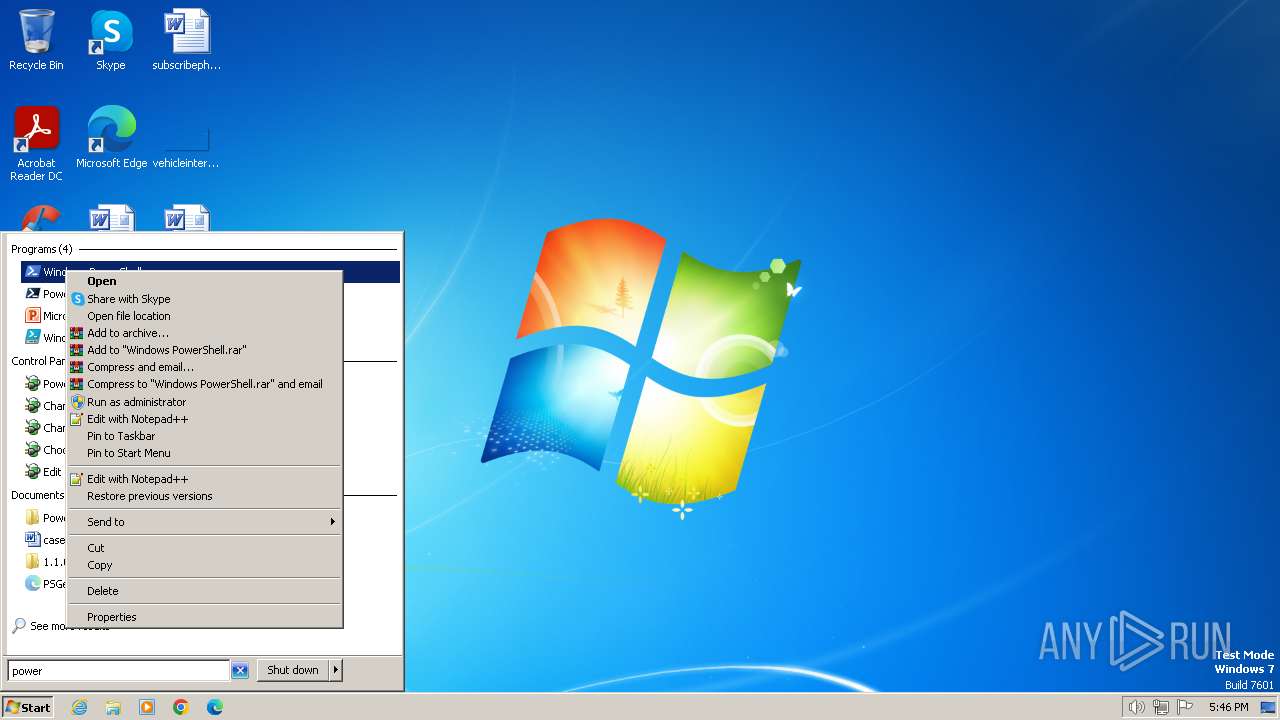Select the Microsoft Edge desktop shortcut
The image size is (1280, 720).
(111, 138)
